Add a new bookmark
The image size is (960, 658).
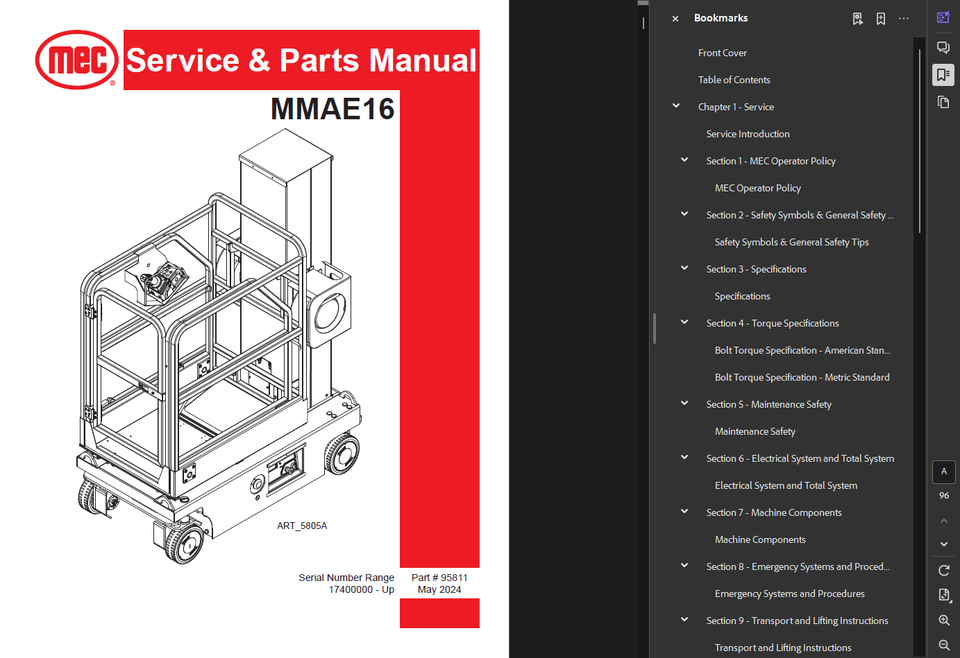point(881,18)
